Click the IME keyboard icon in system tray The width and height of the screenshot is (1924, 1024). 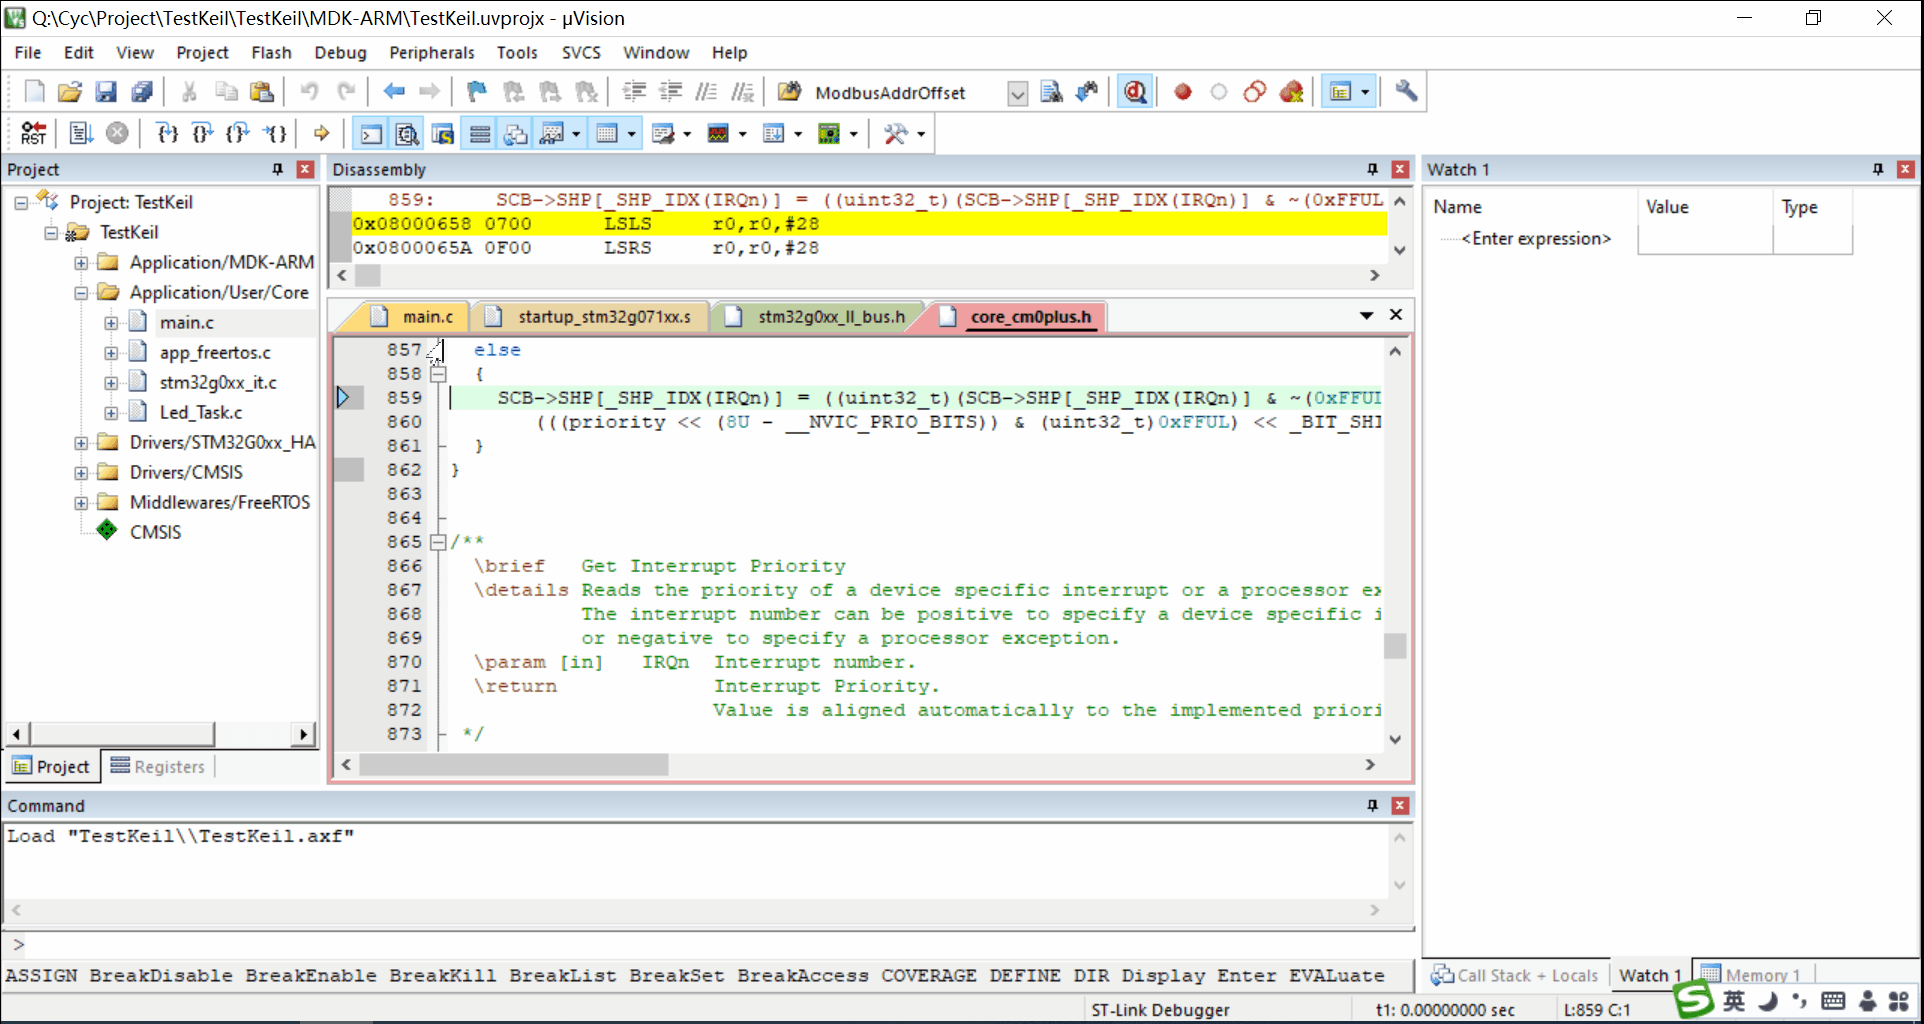pos(1833,1001)
